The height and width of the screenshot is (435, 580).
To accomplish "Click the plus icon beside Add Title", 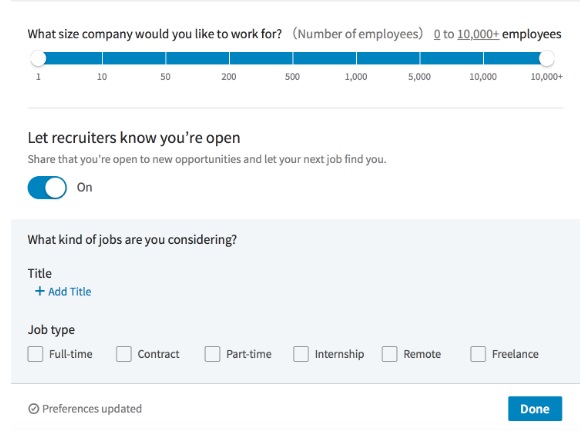I will point(40,291).
